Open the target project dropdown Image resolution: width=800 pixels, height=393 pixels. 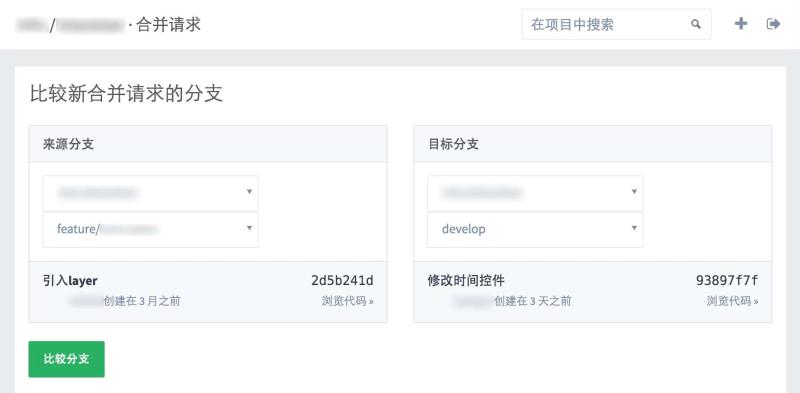[x=535, y=193]
